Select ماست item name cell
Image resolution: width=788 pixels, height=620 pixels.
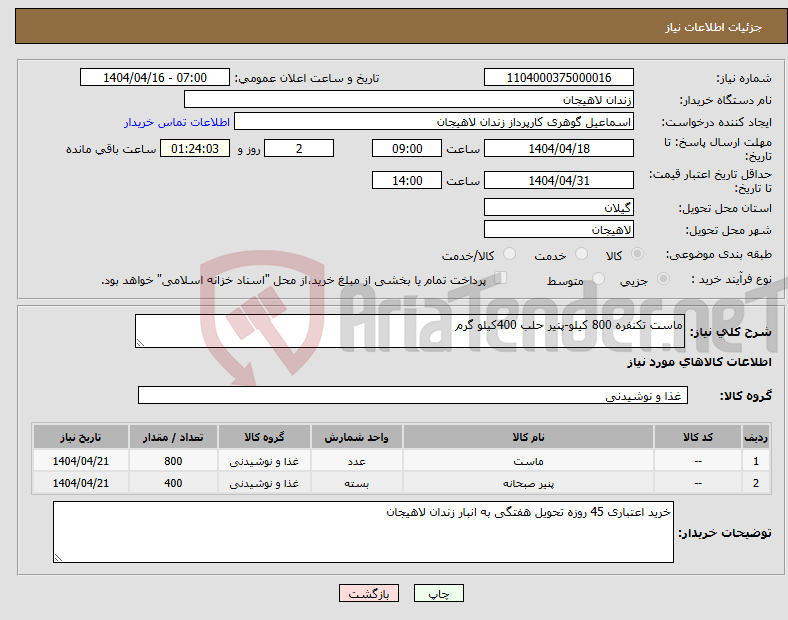pos(528,461)
